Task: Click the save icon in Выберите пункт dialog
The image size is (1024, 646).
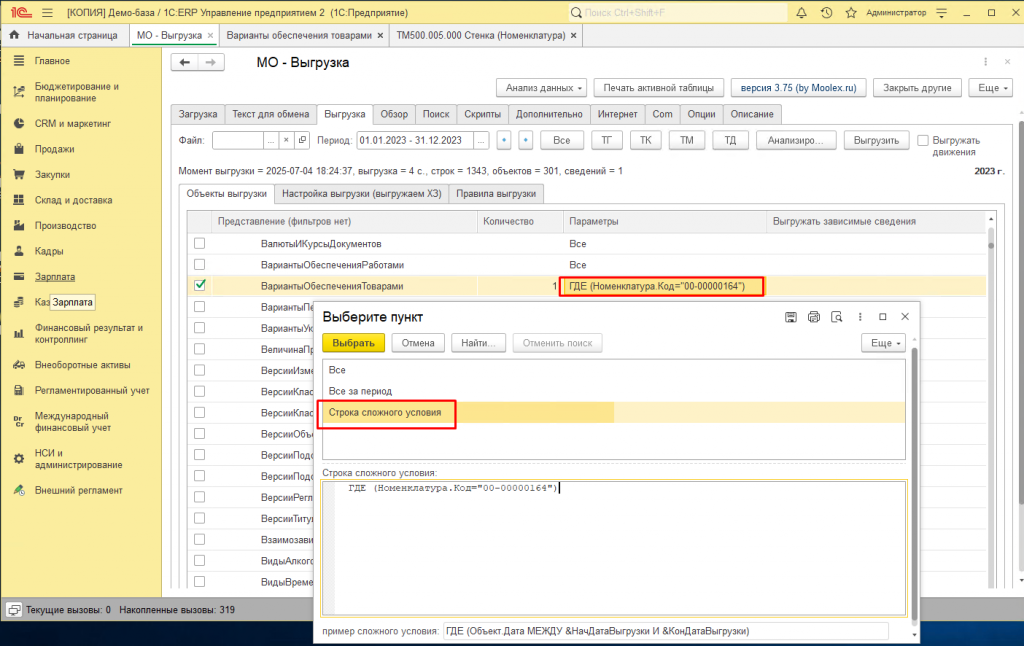Action: tap(791, 317)
